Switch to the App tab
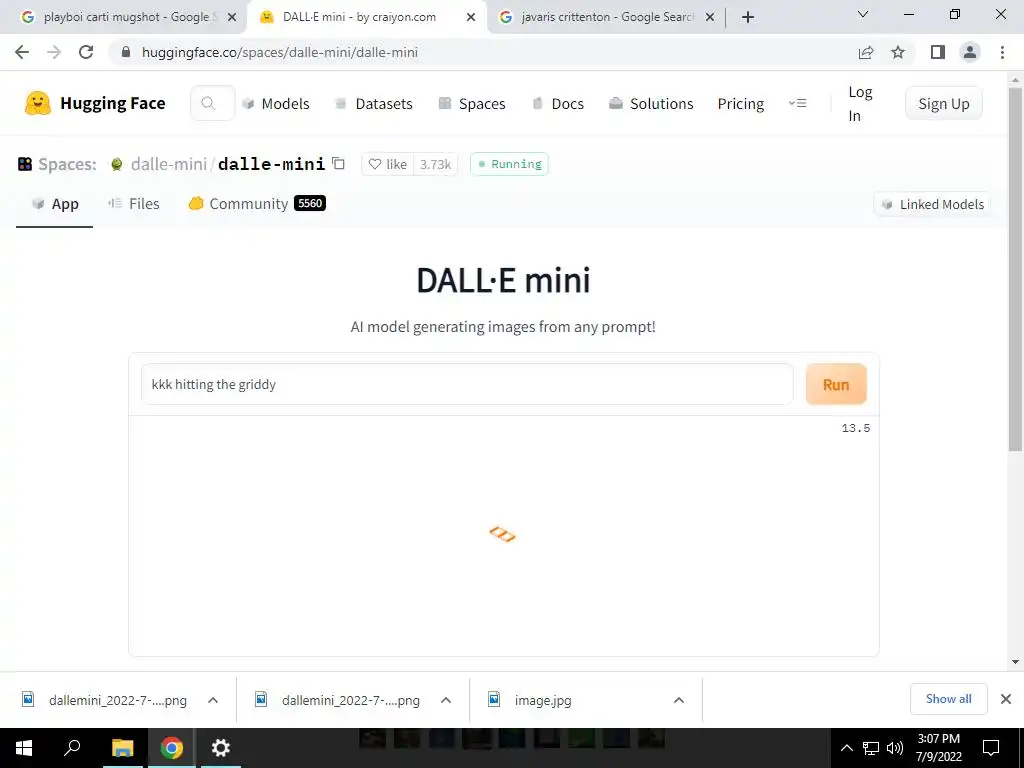The image size is (1024, 768). click(x=55, y=204)
